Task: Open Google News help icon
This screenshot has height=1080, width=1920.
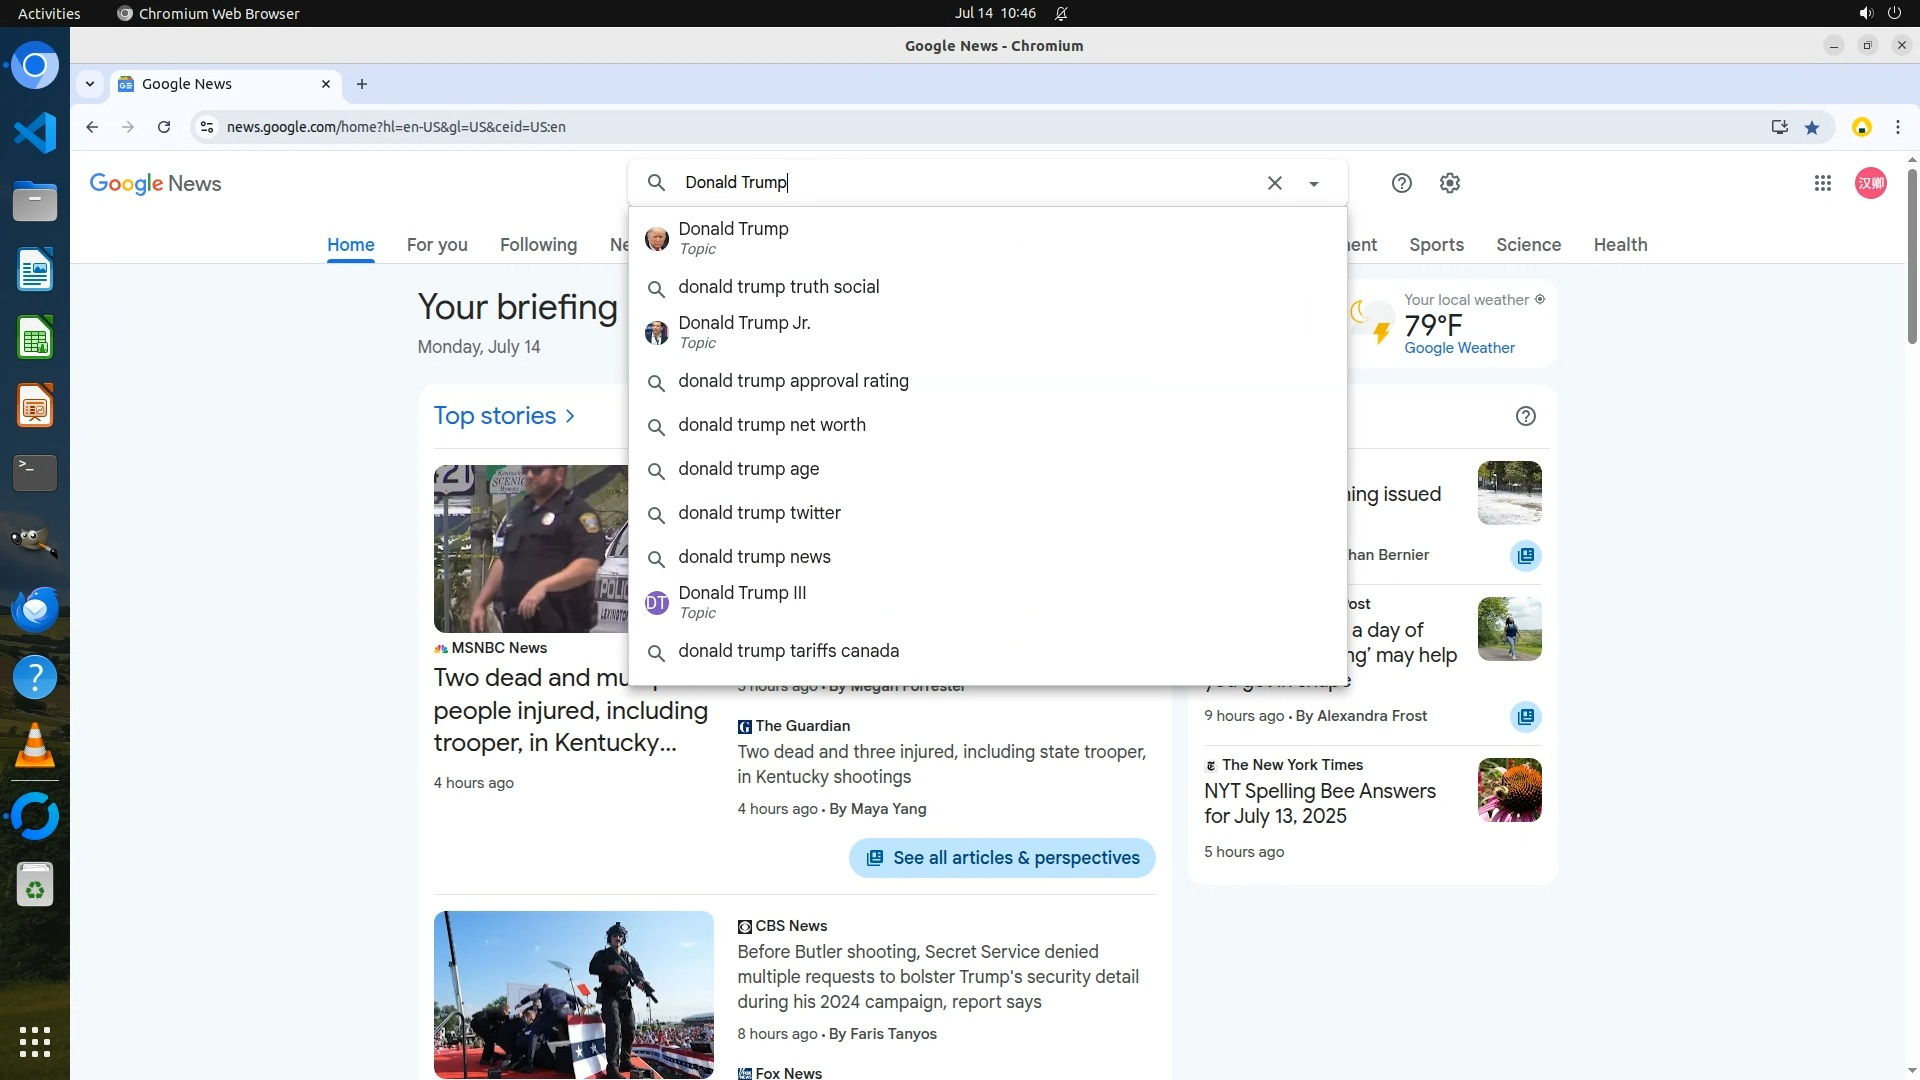Action: coord(1401,183)
